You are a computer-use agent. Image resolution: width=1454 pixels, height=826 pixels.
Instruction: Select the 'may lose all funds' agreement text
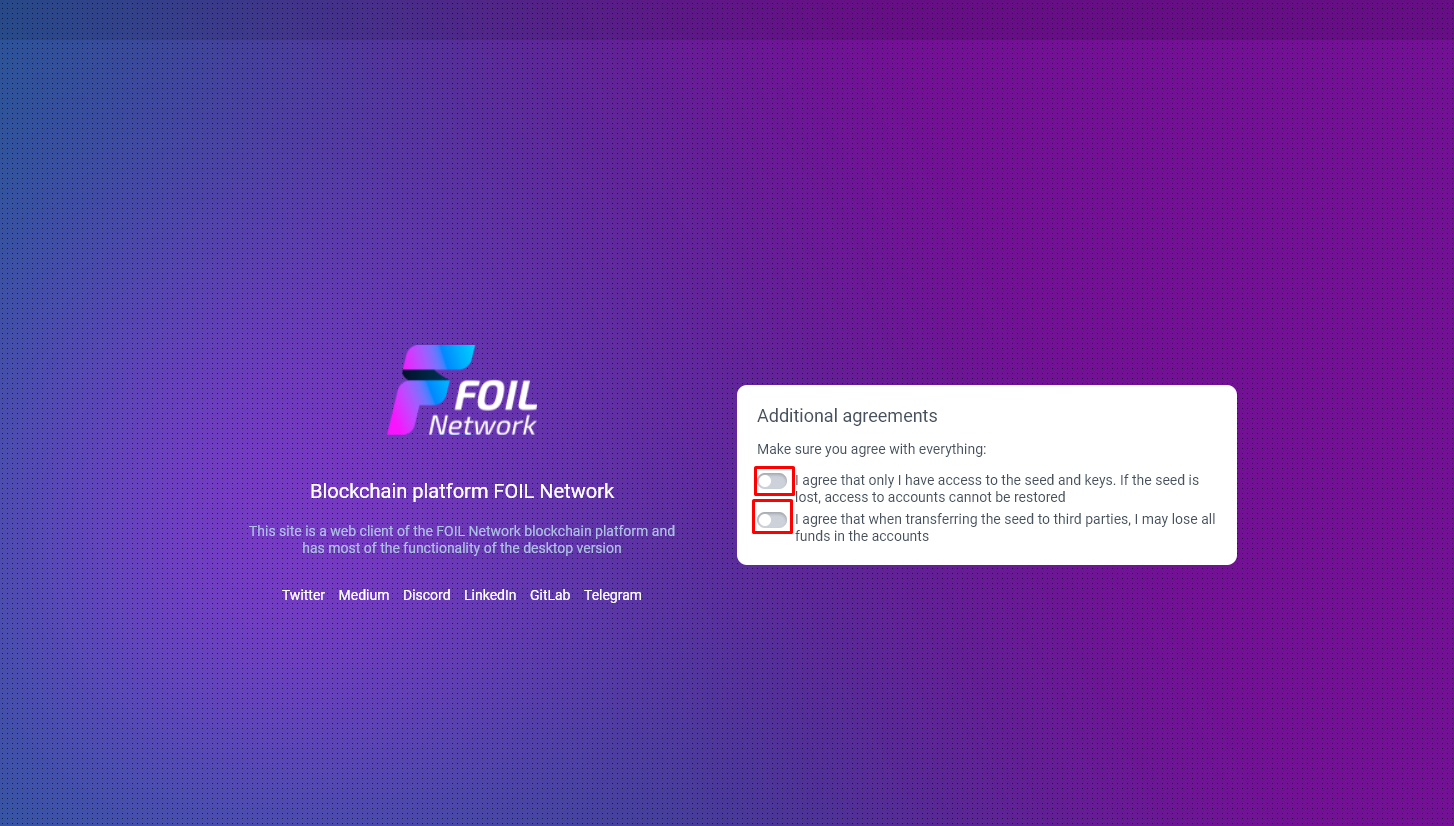1005,527
